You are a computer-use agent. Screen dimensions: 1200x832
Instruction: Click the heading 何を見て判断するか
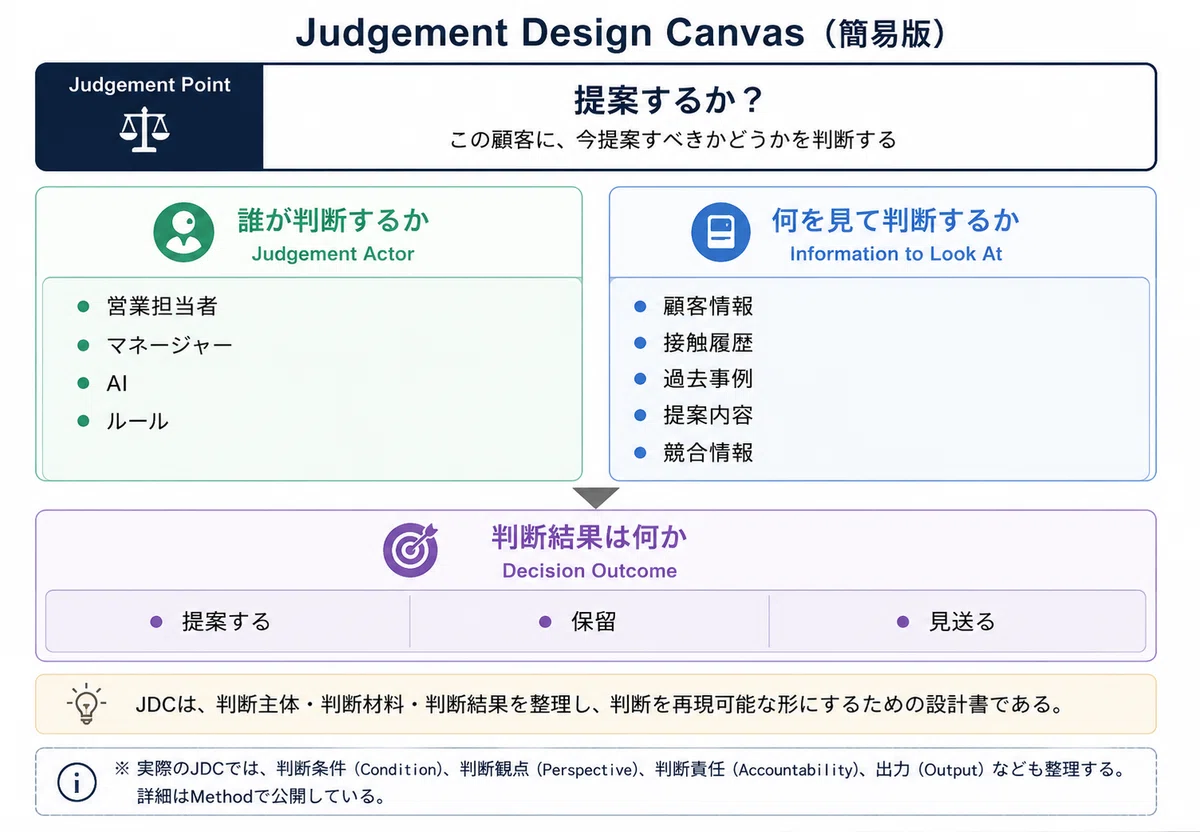click(x=896, y=220)
